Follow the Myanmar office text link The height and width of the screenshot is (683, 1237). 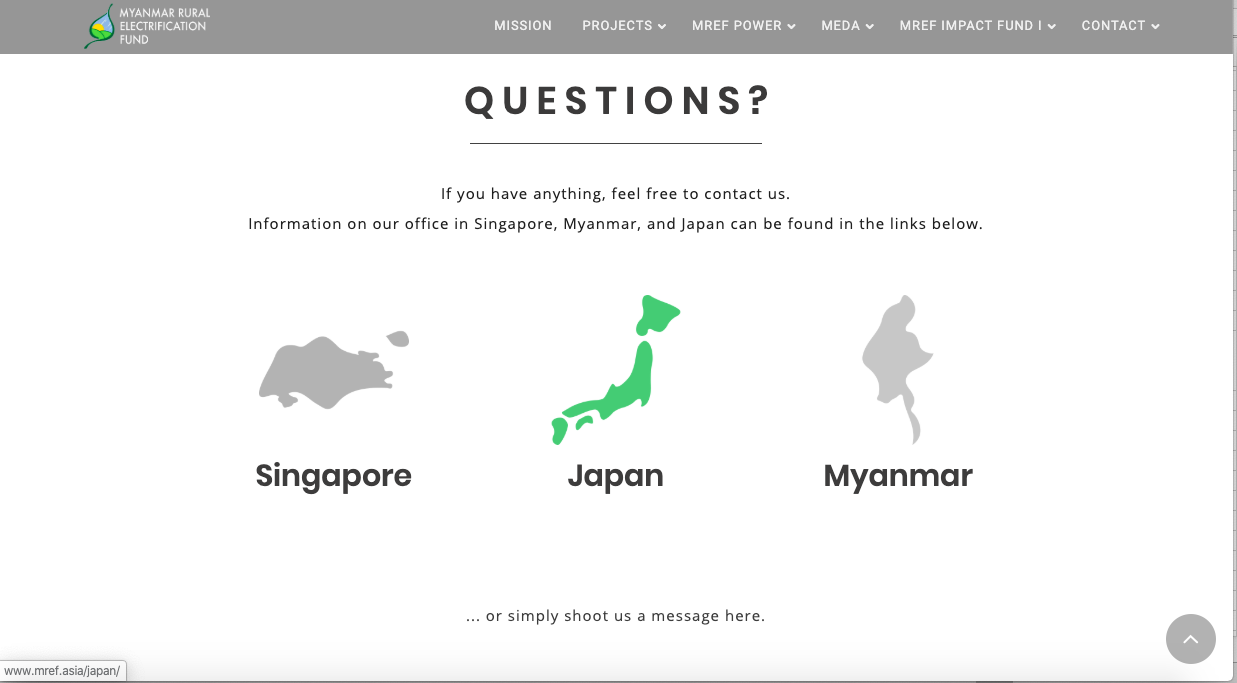pos(897,475)
